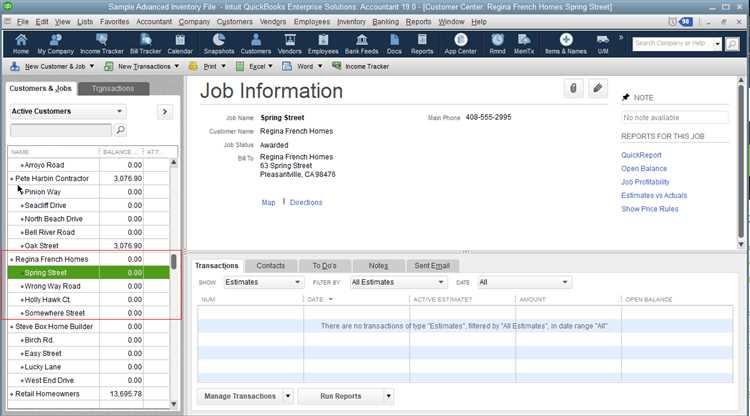Viewport: 750px width, 416px height.
Task: Open the Run Reports dropdown arrow
Action: pyautogui.click(x=388, y=396)
